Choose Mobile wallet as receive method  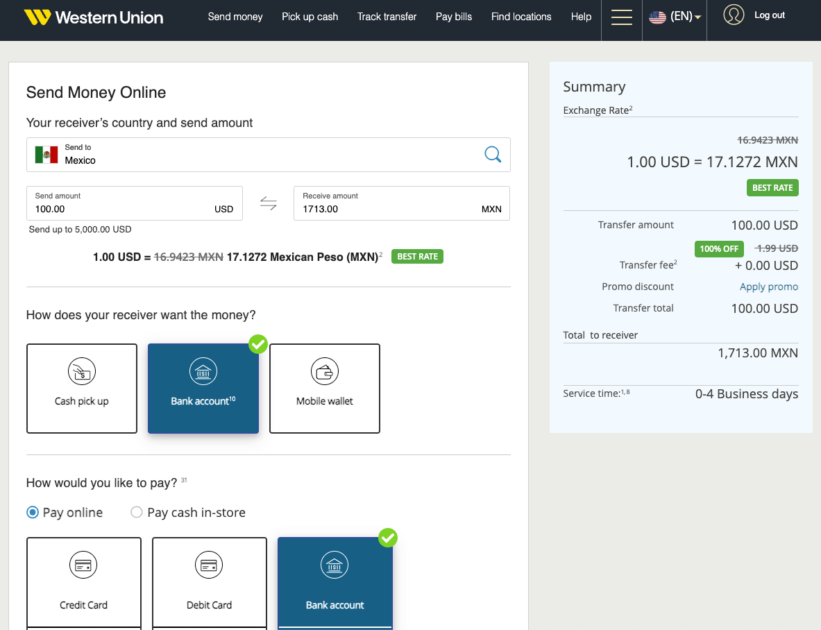pos(324,388)
